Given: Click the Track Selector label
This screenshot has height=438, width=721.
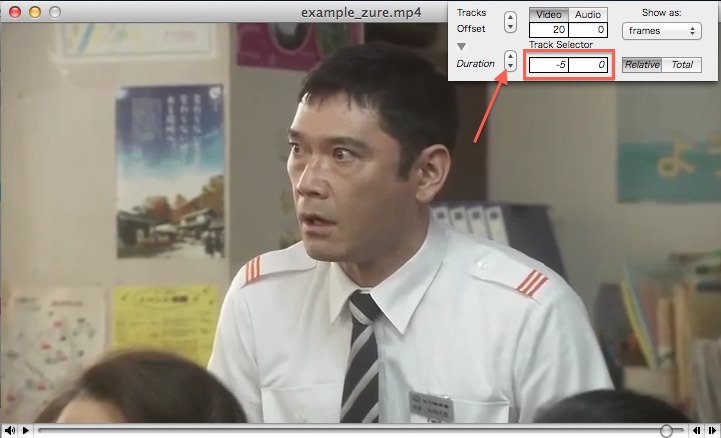Looking at the screenshot, I should tap(561, 45).
